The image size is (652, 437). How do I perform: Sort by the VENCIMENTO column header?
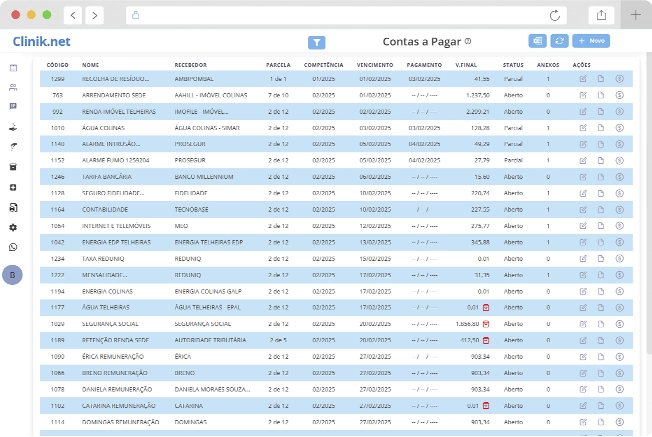[x=374, y=63]
